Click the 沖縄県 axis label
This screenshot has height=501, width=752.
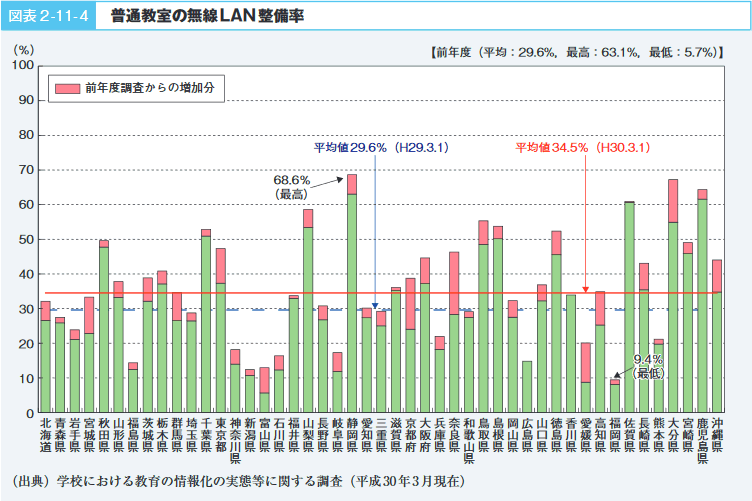717,435
